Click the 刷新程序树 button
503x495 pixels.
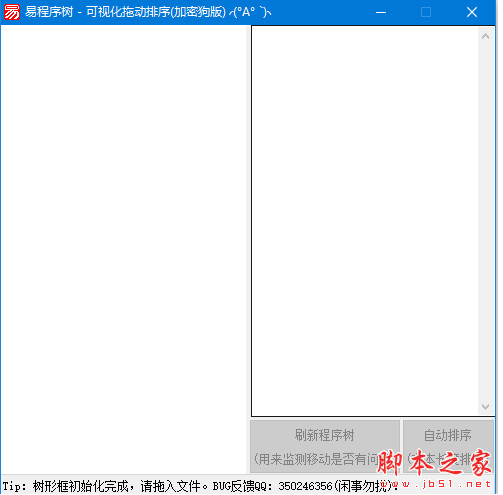tap(325, 446)
